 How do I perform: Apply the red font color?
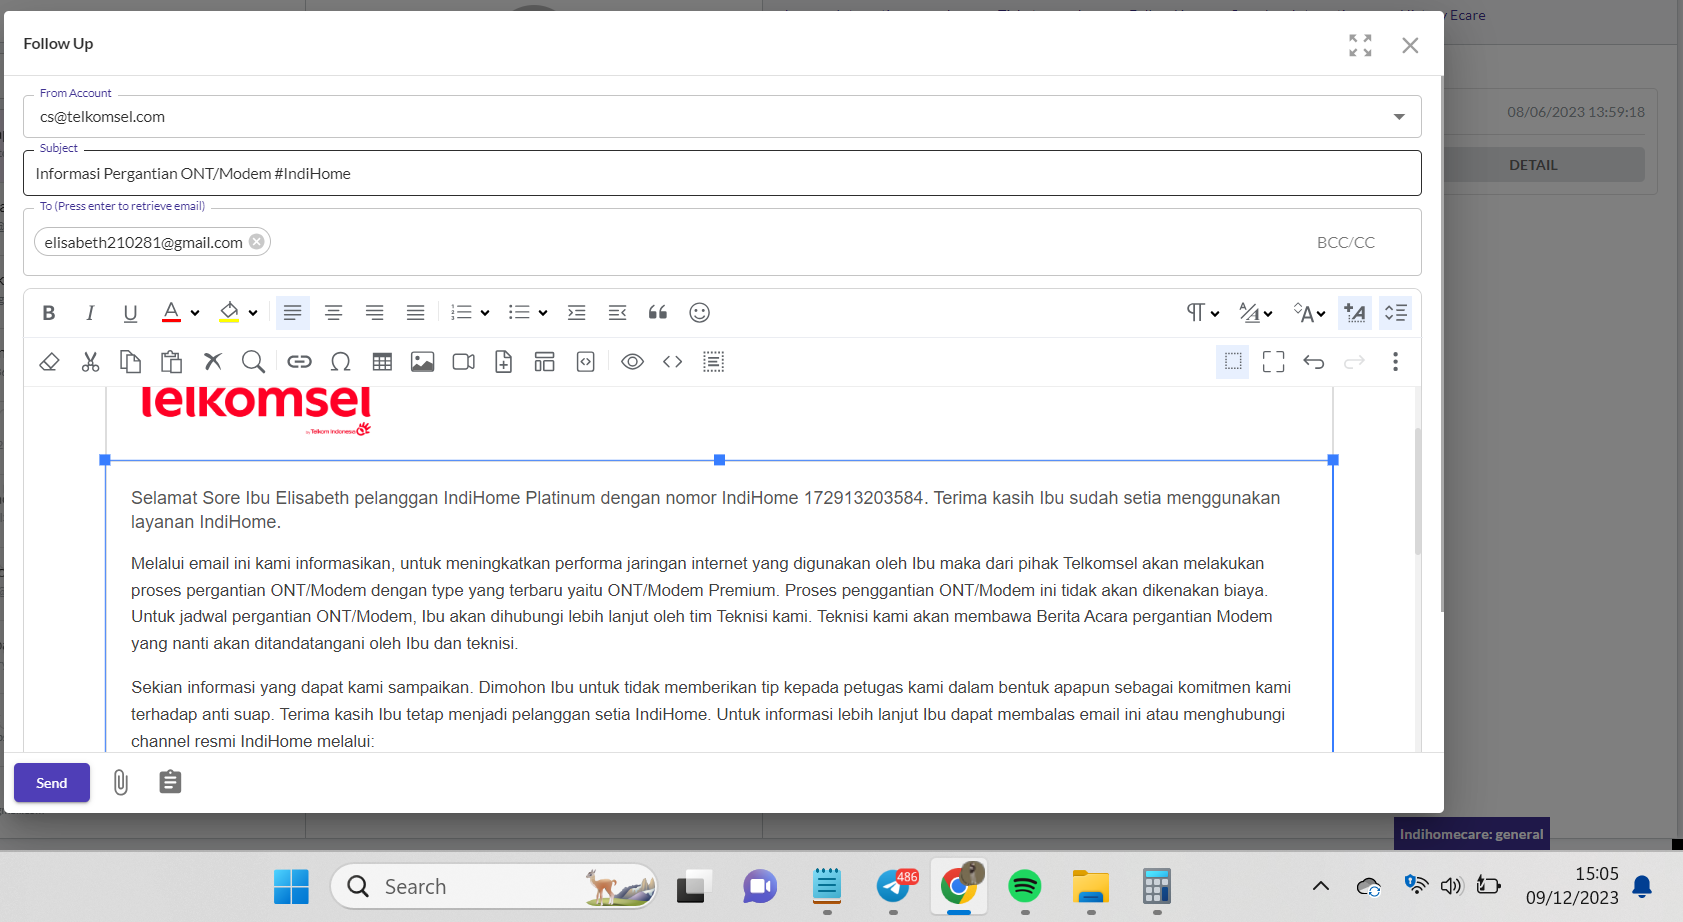coord(171,313)
